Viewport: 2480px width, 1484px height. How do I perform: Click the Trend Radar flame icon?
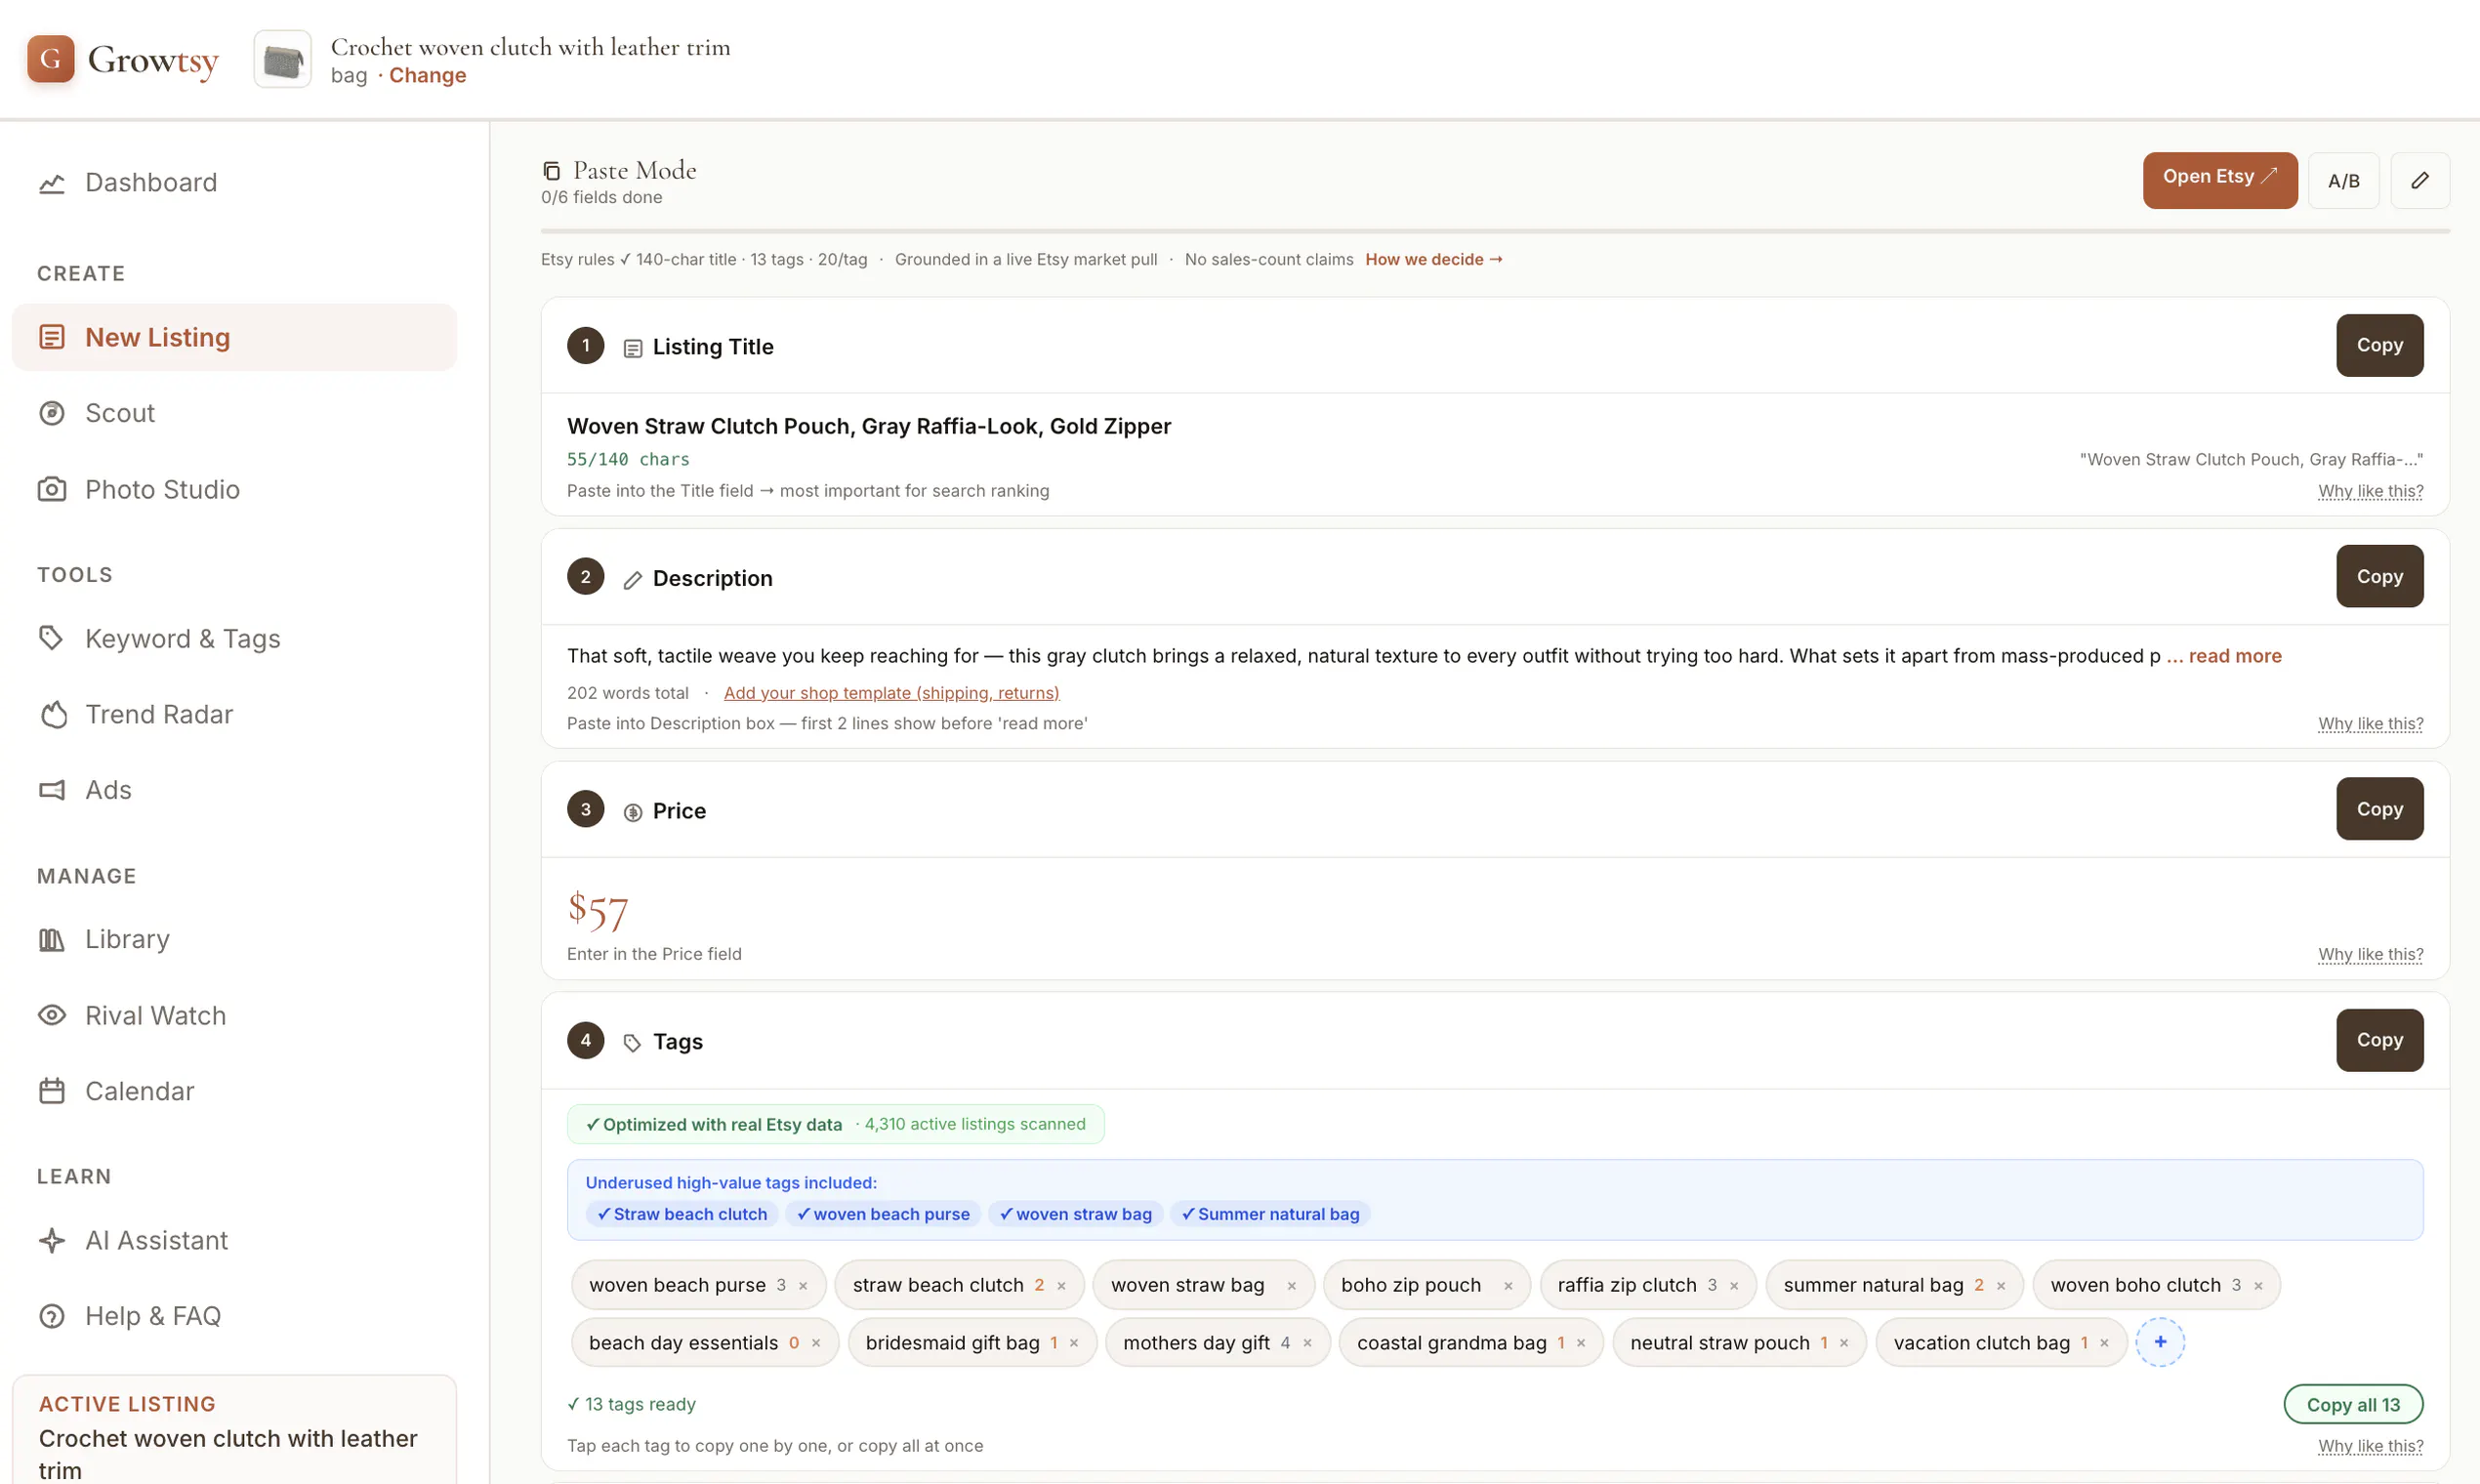pos(52,714)
